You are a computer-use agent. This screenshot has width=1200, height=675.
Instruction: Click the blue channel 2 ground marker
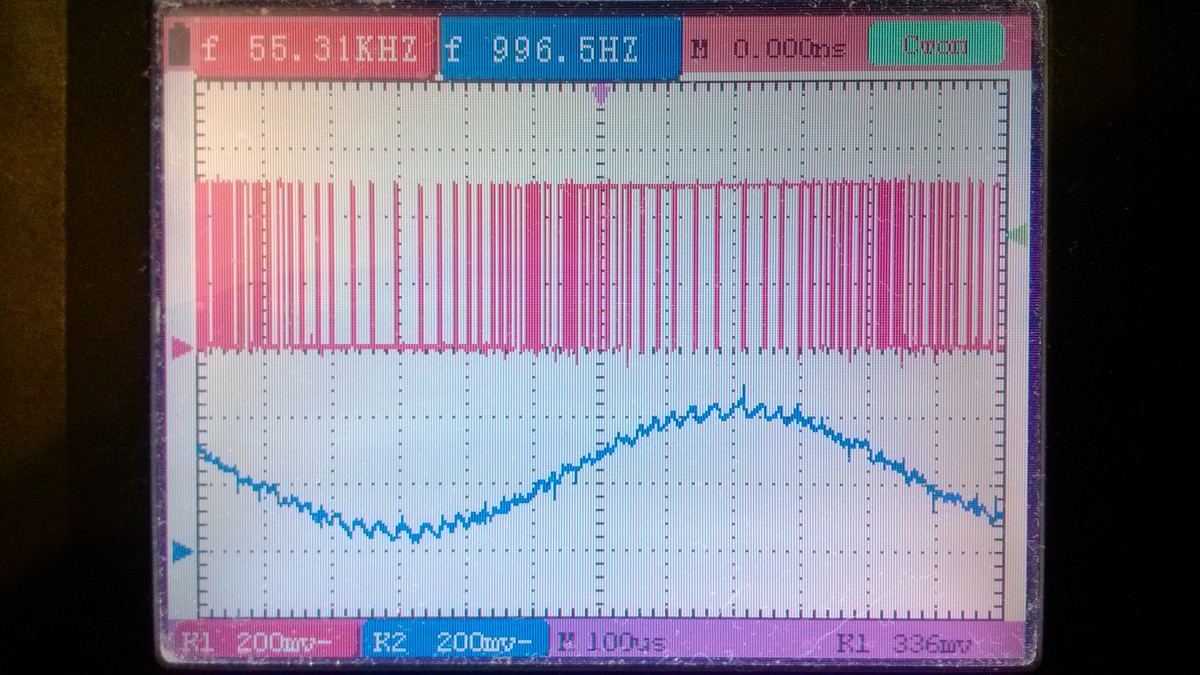click(x=182, y=551)
